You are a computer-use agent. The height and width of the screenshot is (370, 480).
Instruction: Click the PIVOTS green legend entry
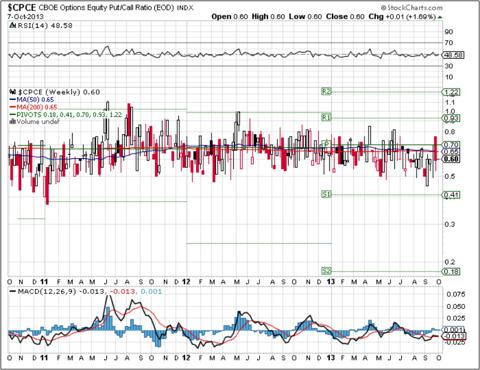(66, 115)
